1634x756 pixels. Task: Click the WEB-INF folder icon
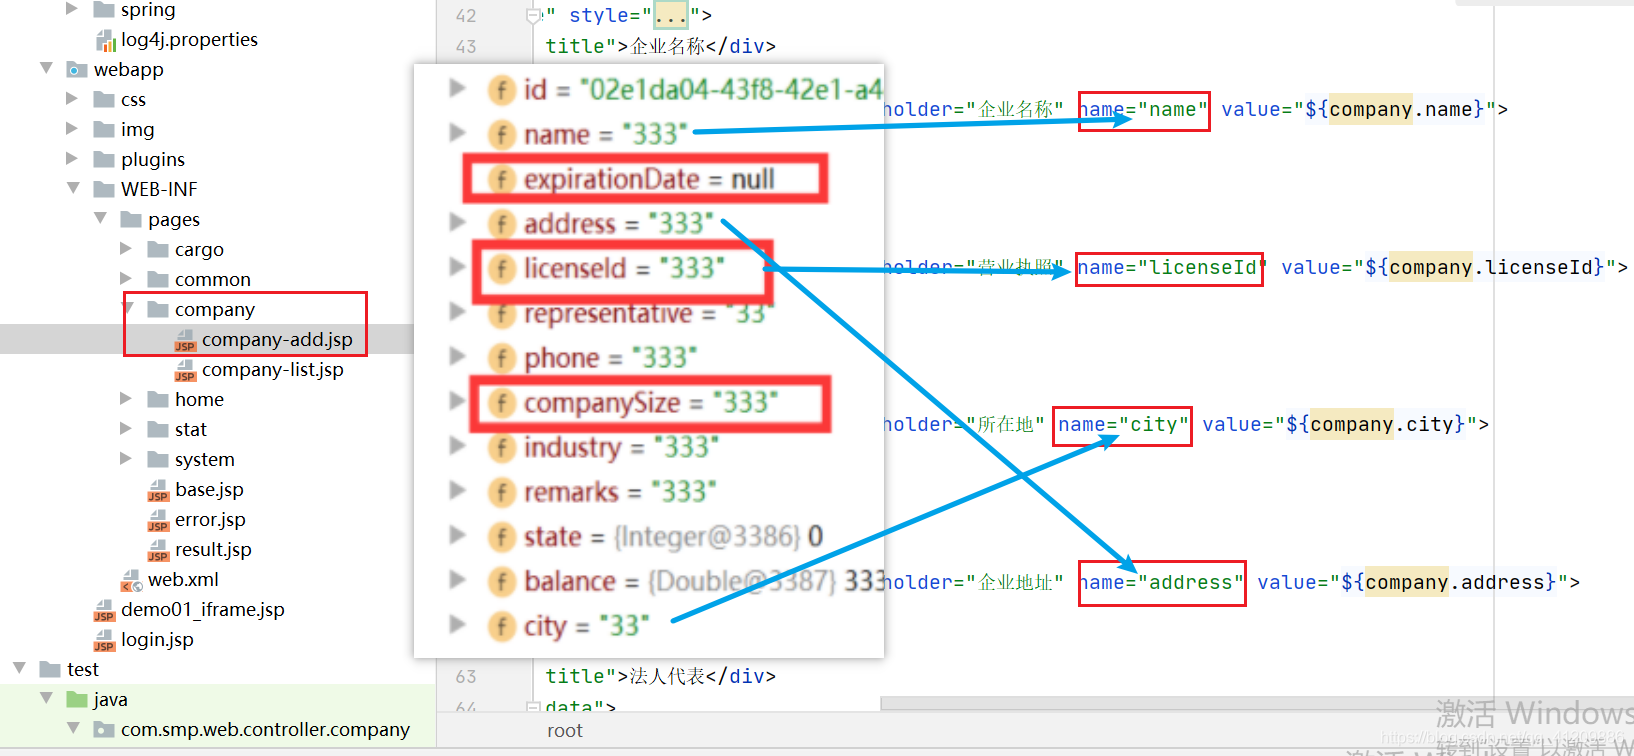(104, 189)
